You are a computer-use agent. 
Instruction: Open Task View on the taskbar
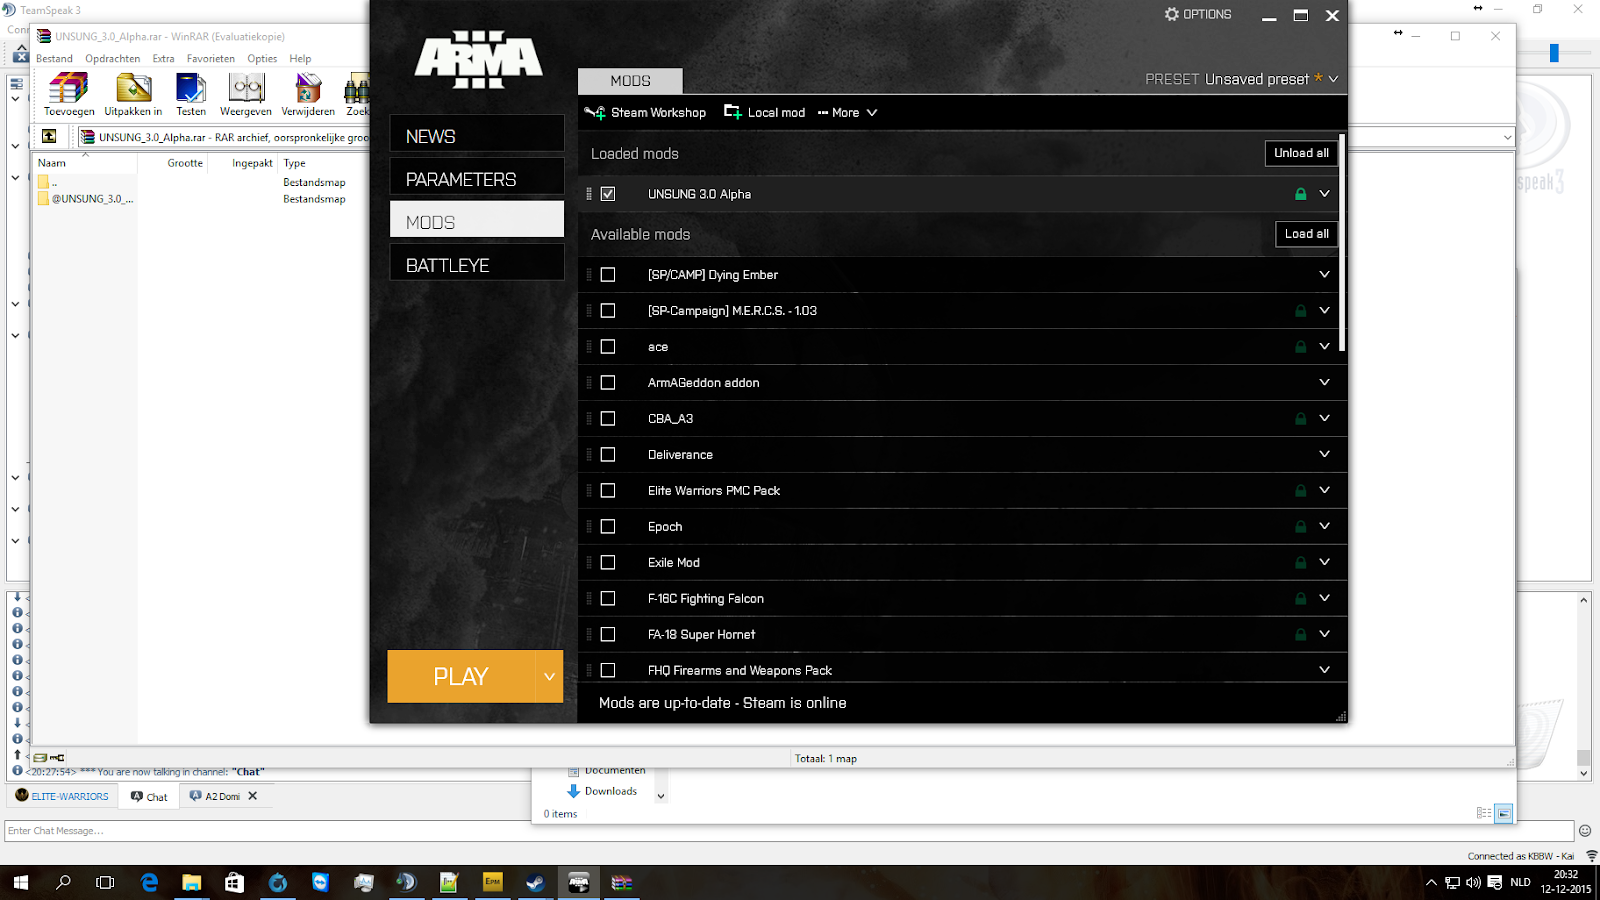tap(105, 882)
